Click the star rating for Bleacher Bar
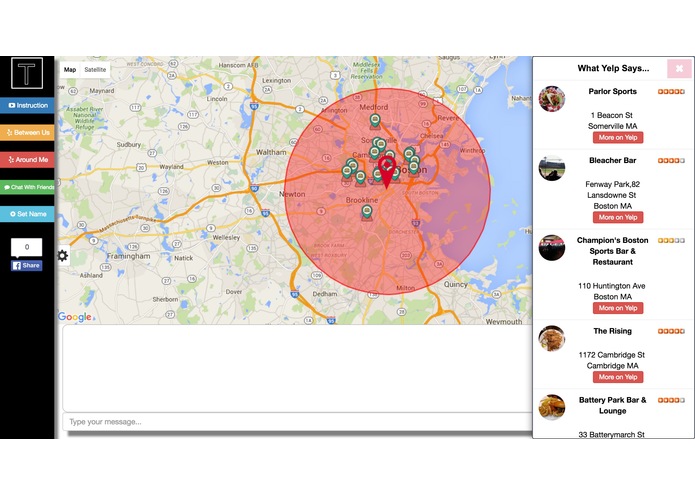695x494 pixels. coord(671,161)
